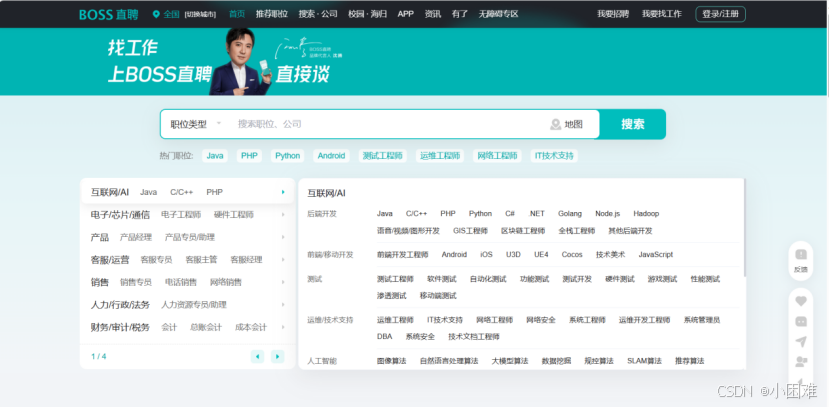Image resolution: width=829 pixels, height=407 pixels.
Task: Select the 测试工程师 hot position tag
Action: coord(382,156)
